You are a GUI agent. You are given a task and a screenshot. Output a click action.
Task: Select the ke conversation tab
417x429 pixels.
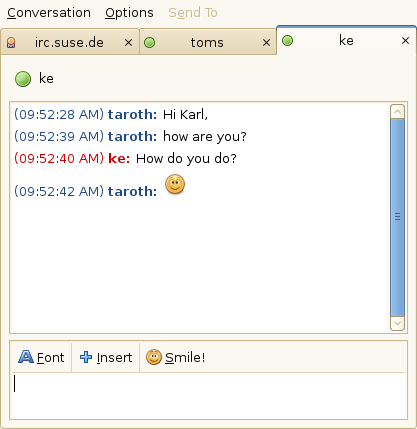pyautogui.click(x=346, y=41)
